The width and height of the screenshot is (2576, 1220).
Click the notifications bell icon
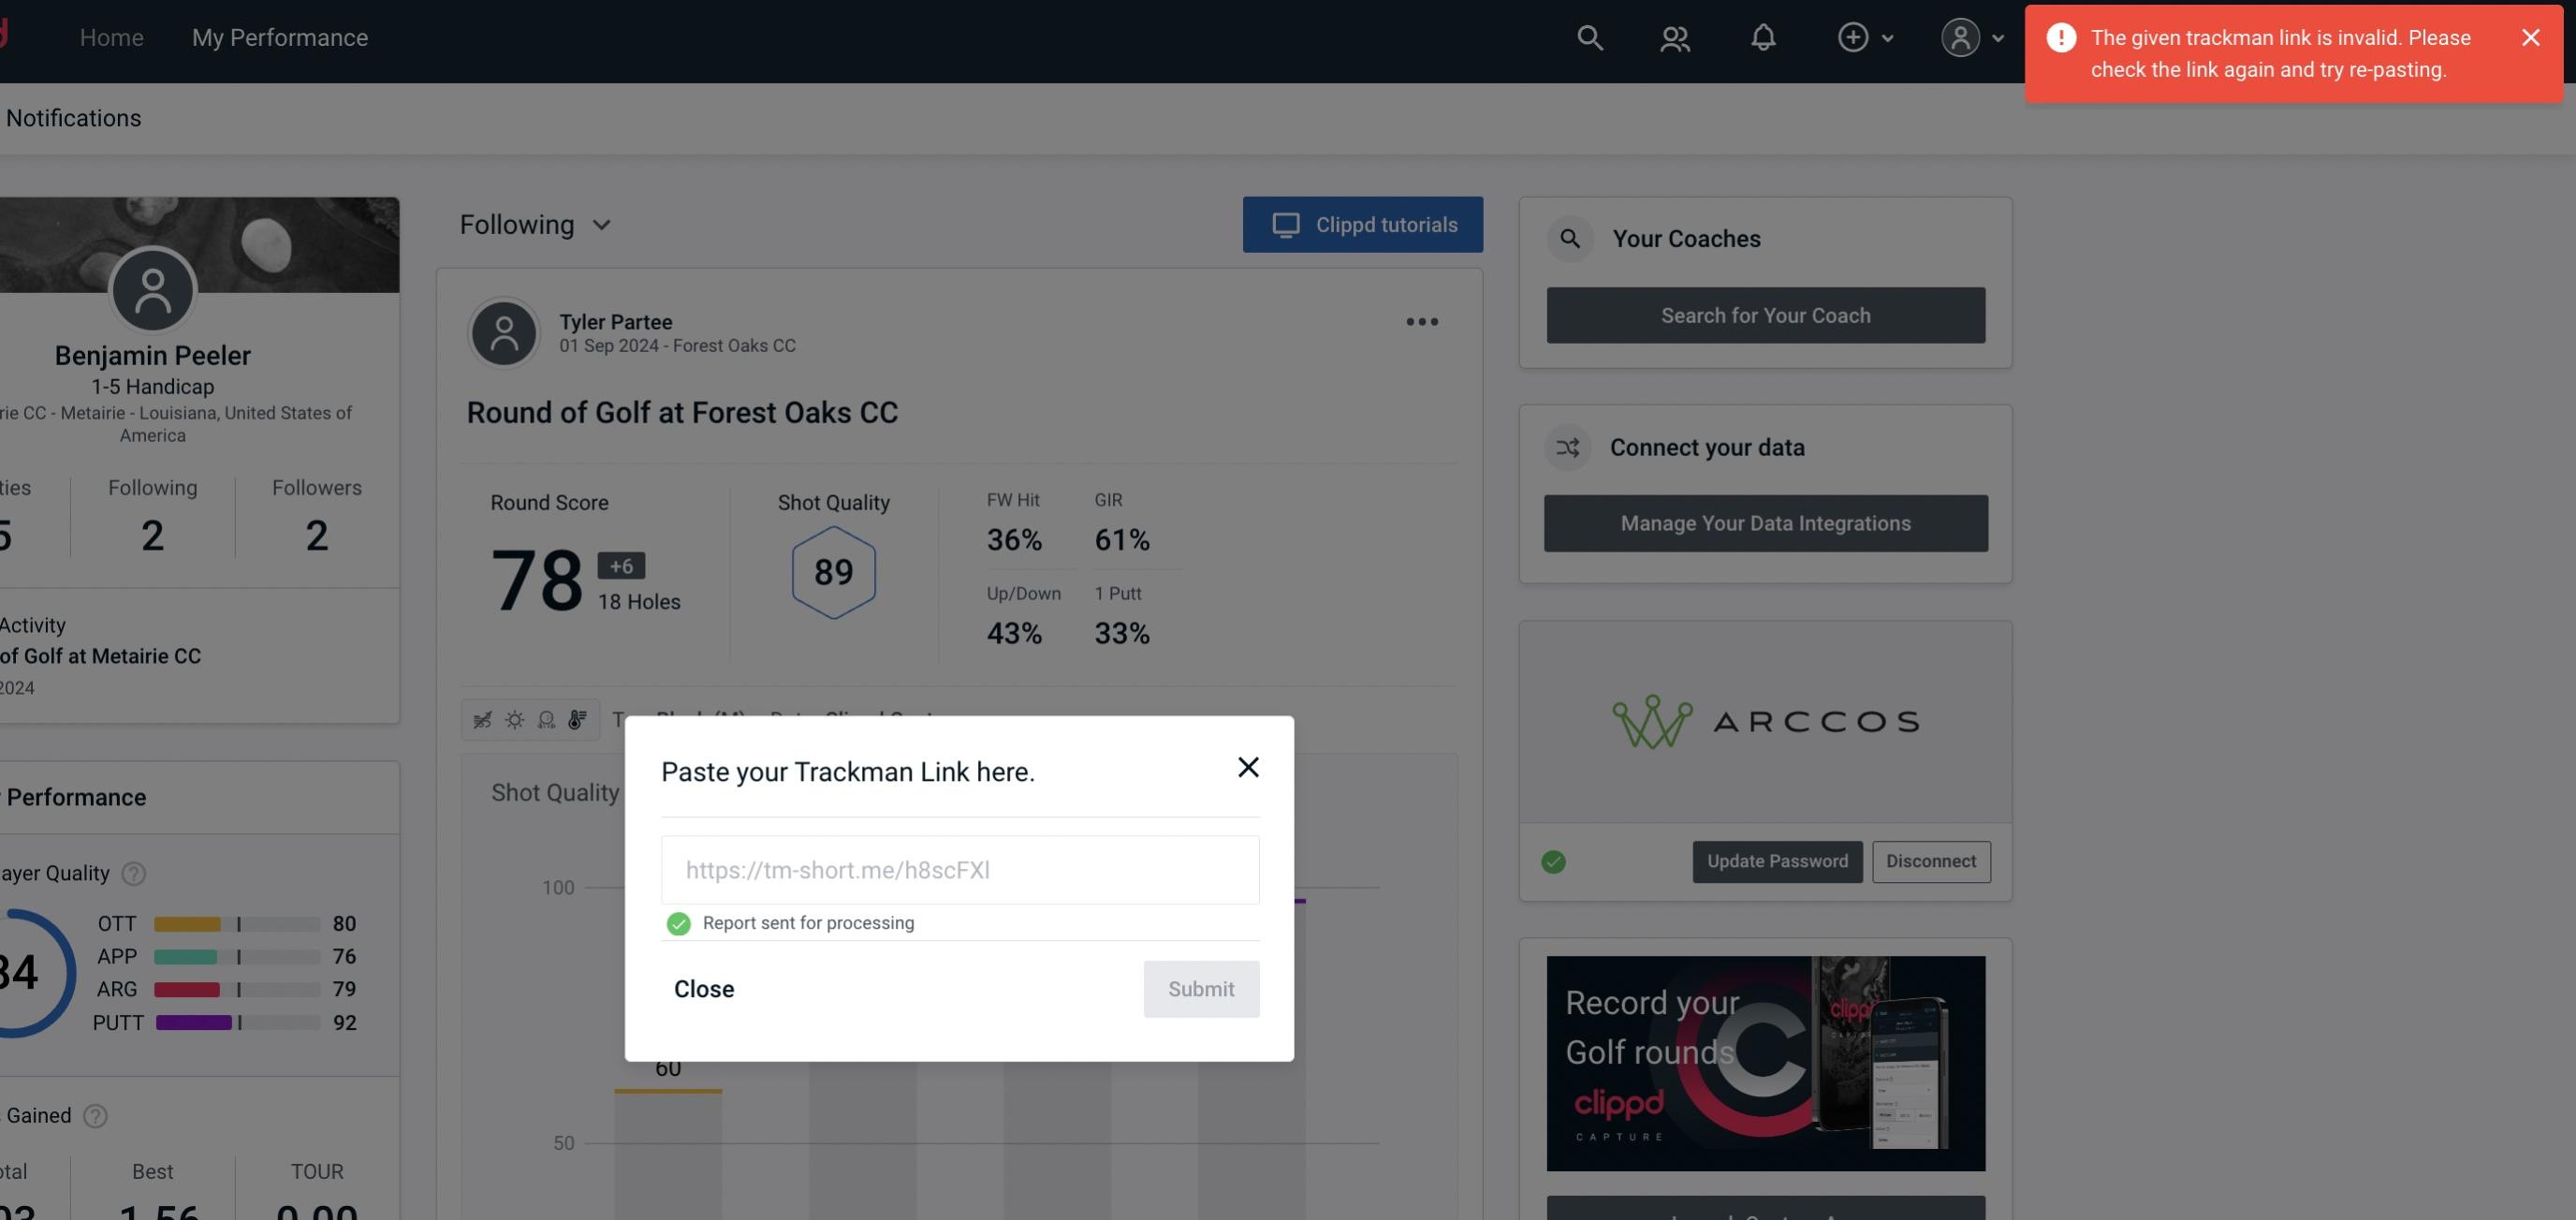coord(1763,37)
